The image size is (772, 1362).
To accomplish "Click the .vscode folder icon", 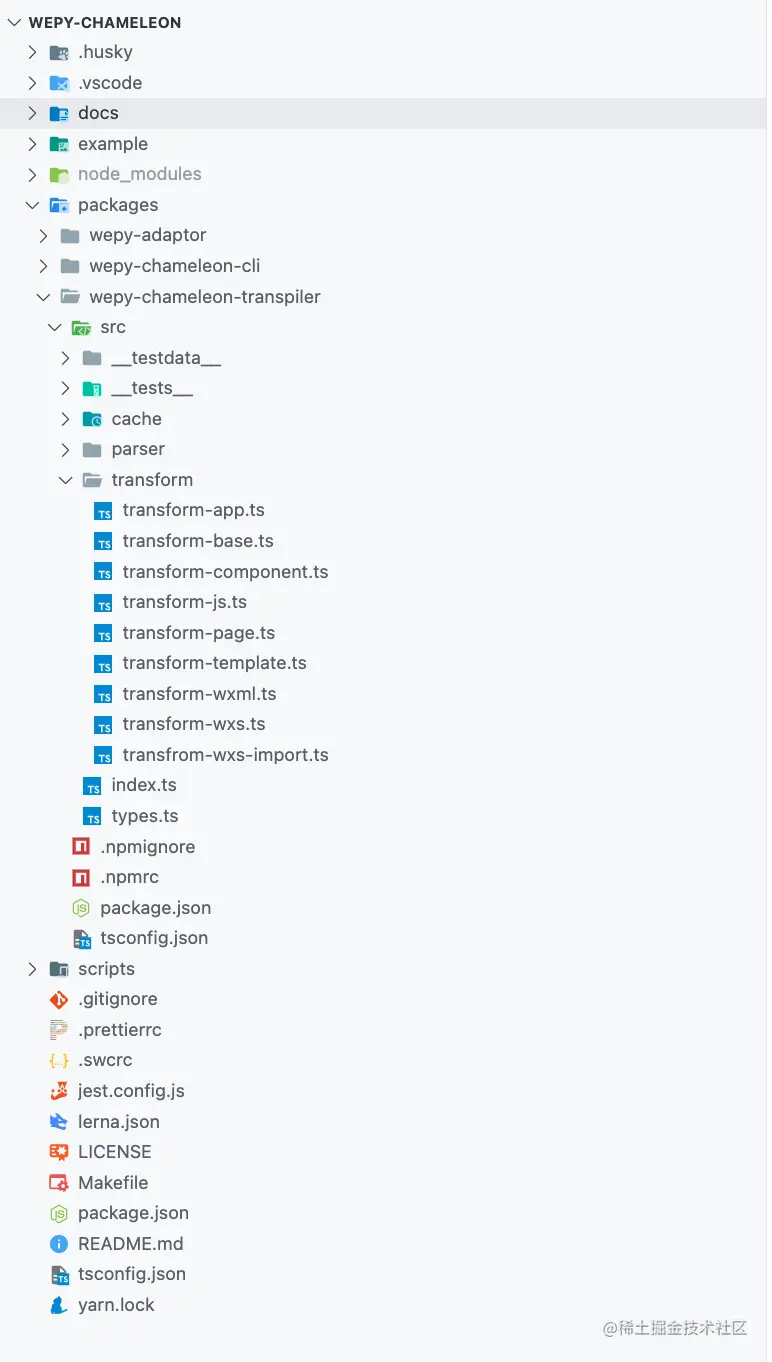I will [x=59, y=83].
